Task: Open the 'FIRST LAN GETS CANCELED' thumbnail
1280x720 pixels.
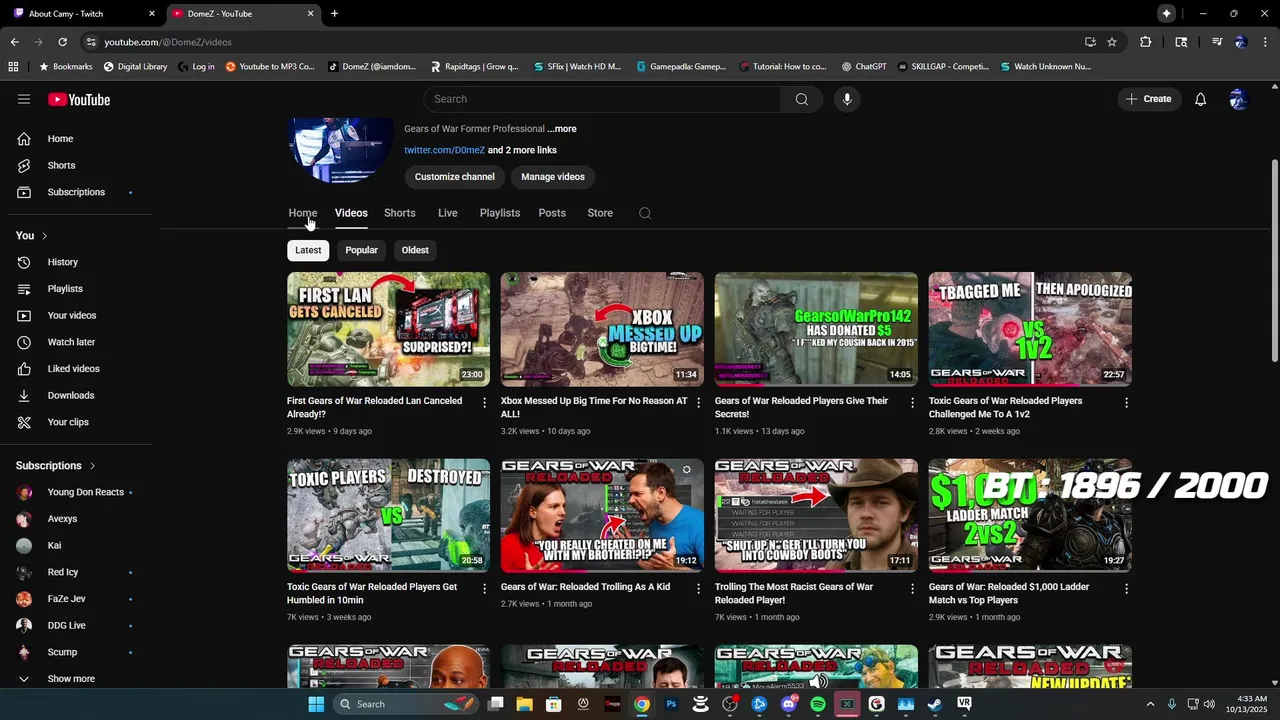Action: tap(388, 329)
